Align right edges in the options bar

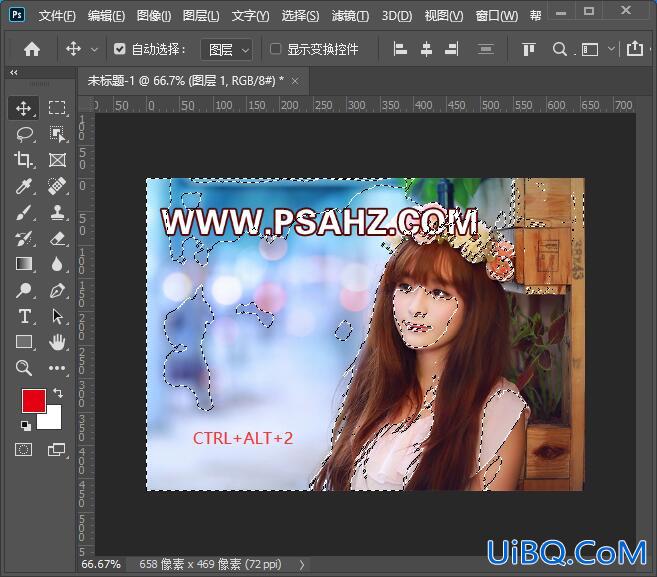[452, 49]
